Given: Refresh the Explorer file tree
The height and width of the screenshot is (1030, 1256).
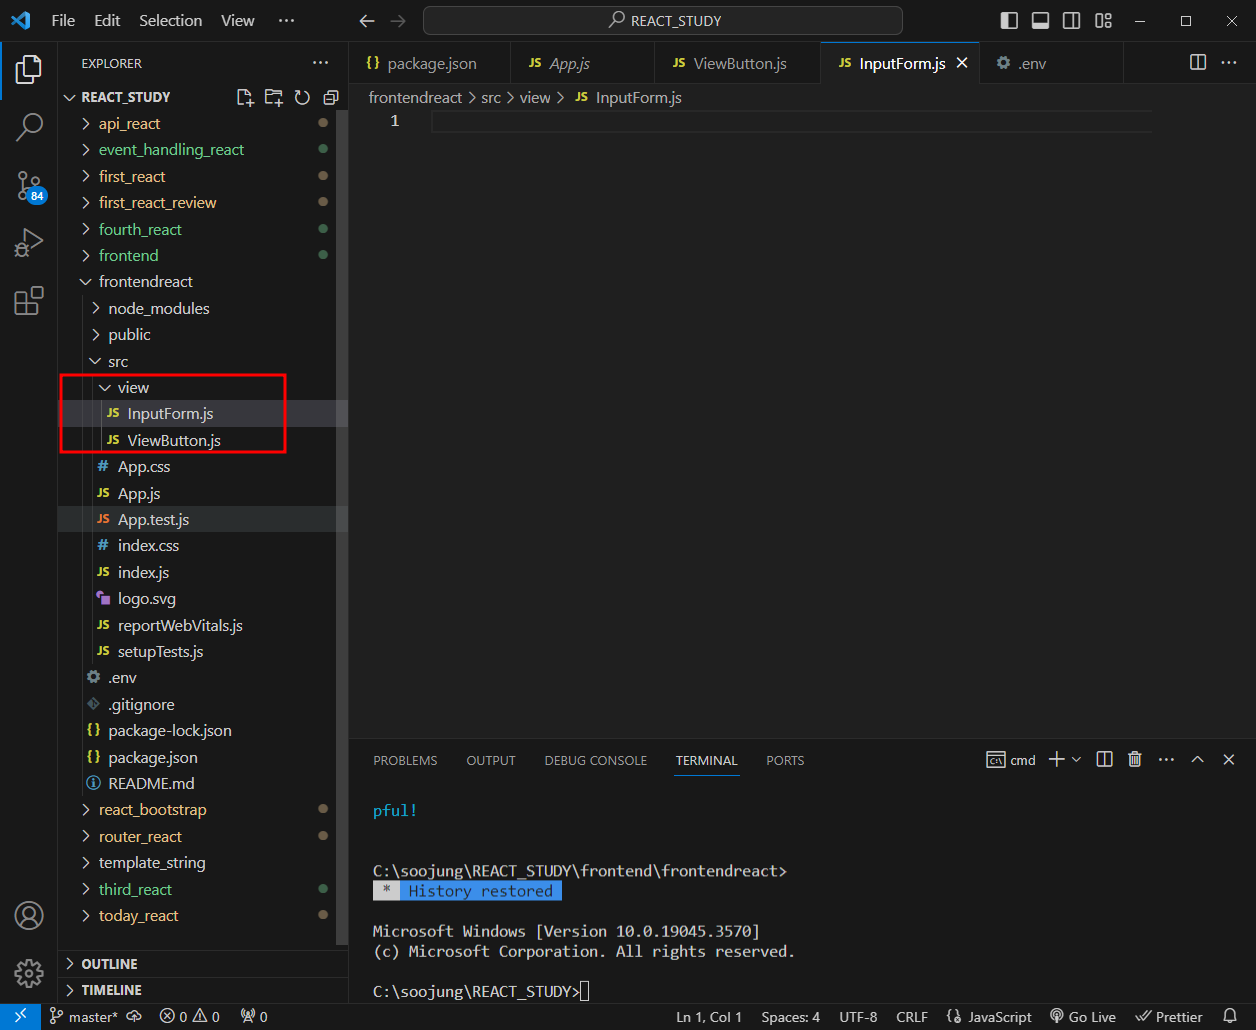Looking at the screenshot, I should click(302, 97).
